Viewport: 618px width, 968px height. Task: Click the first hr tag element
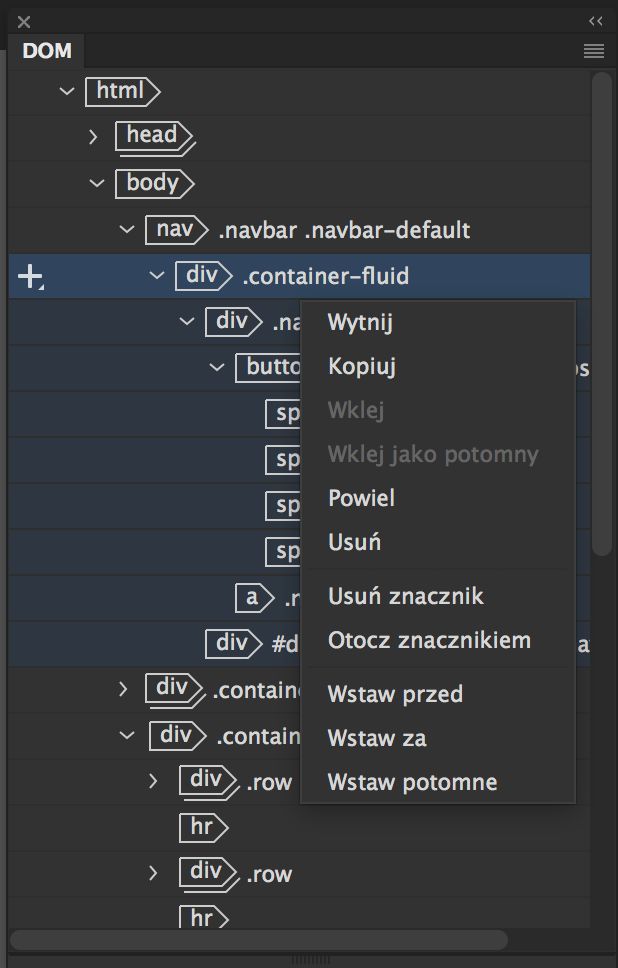point(204,827)
